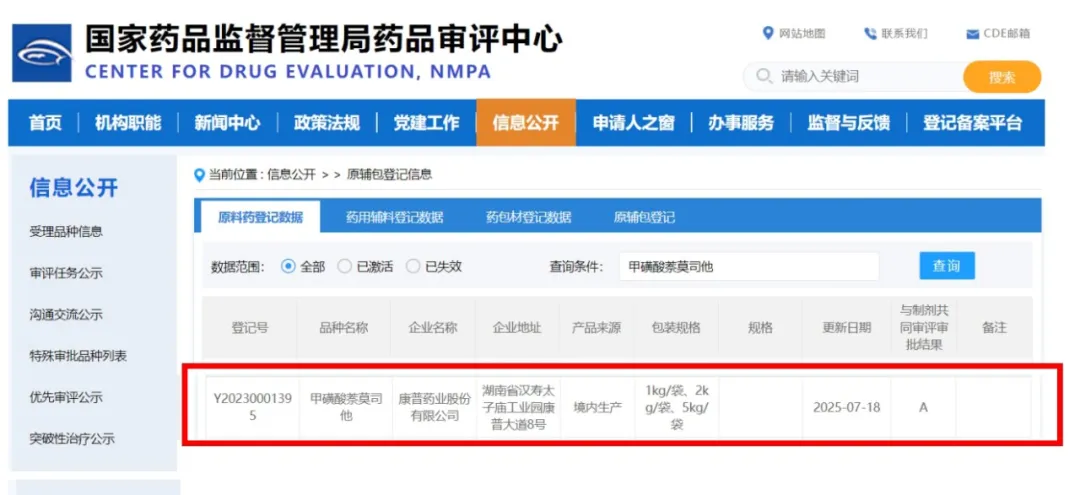The height and width of the screenshot is (495, 1080).
Task: Select the 全部 radio button
Action: (x=289, y=266)
